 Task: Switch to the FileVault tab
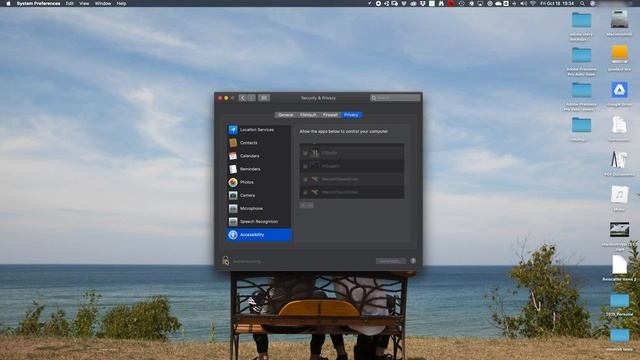tap(308, 115)
